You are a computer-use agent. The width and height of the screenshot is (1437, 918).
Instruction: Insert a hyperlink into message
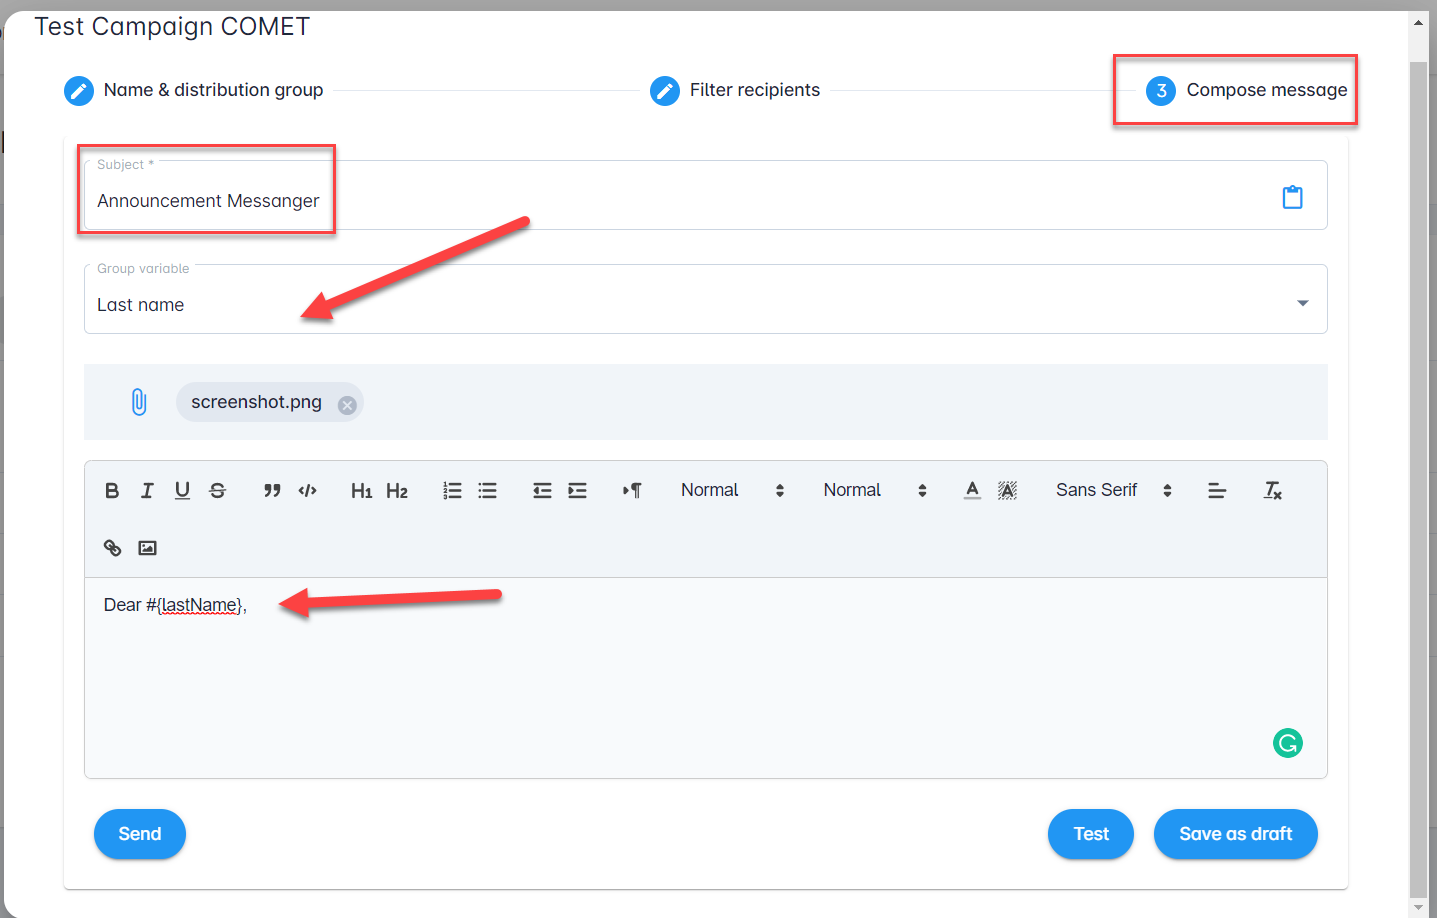112,547
